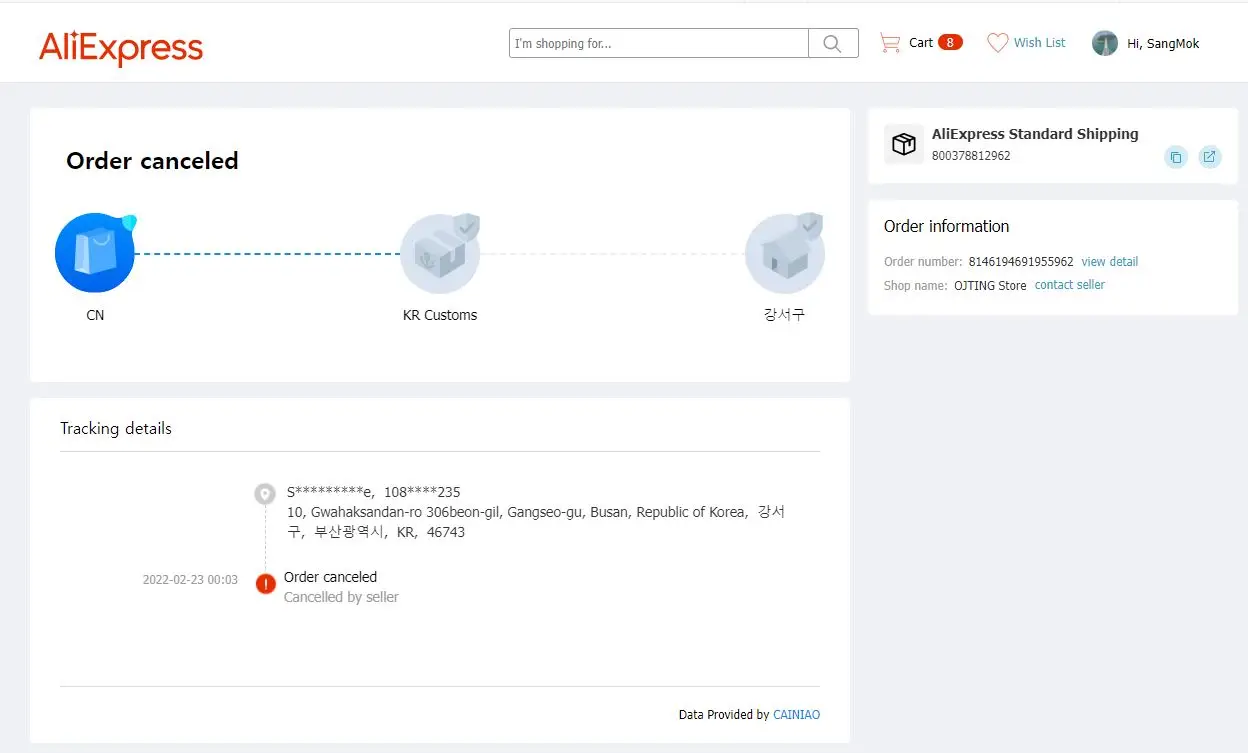Viewport: 1248px width, 753px height.
Task: Click the cart badge showing 8
Action: click(950, 42)
